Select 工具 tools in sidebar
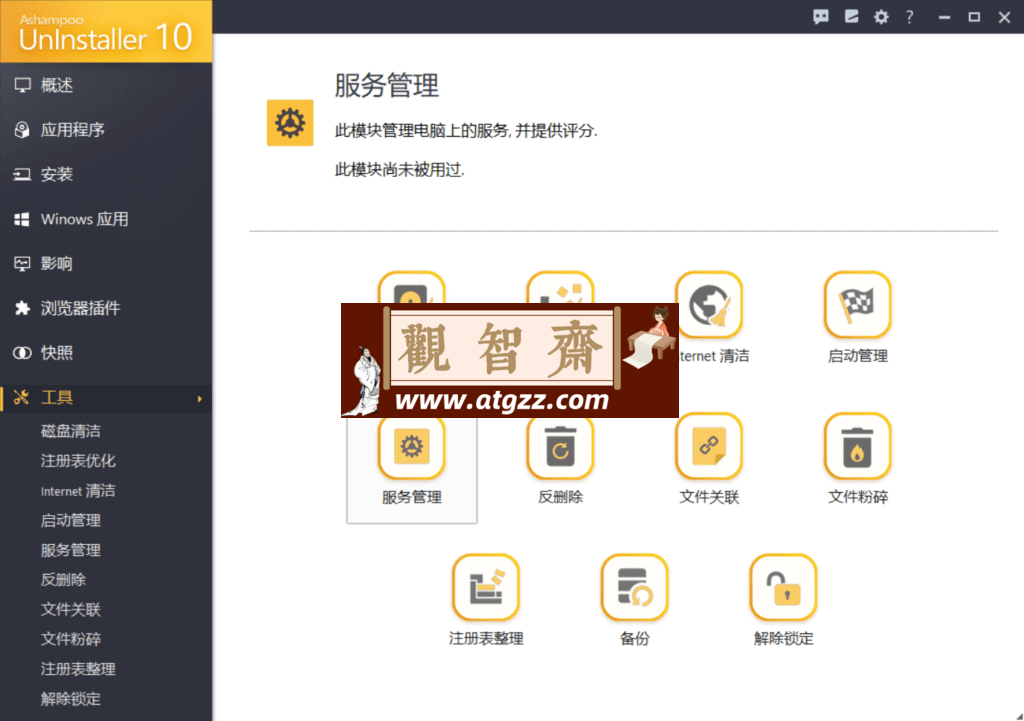1024x721 pixels. coord(106,398)
